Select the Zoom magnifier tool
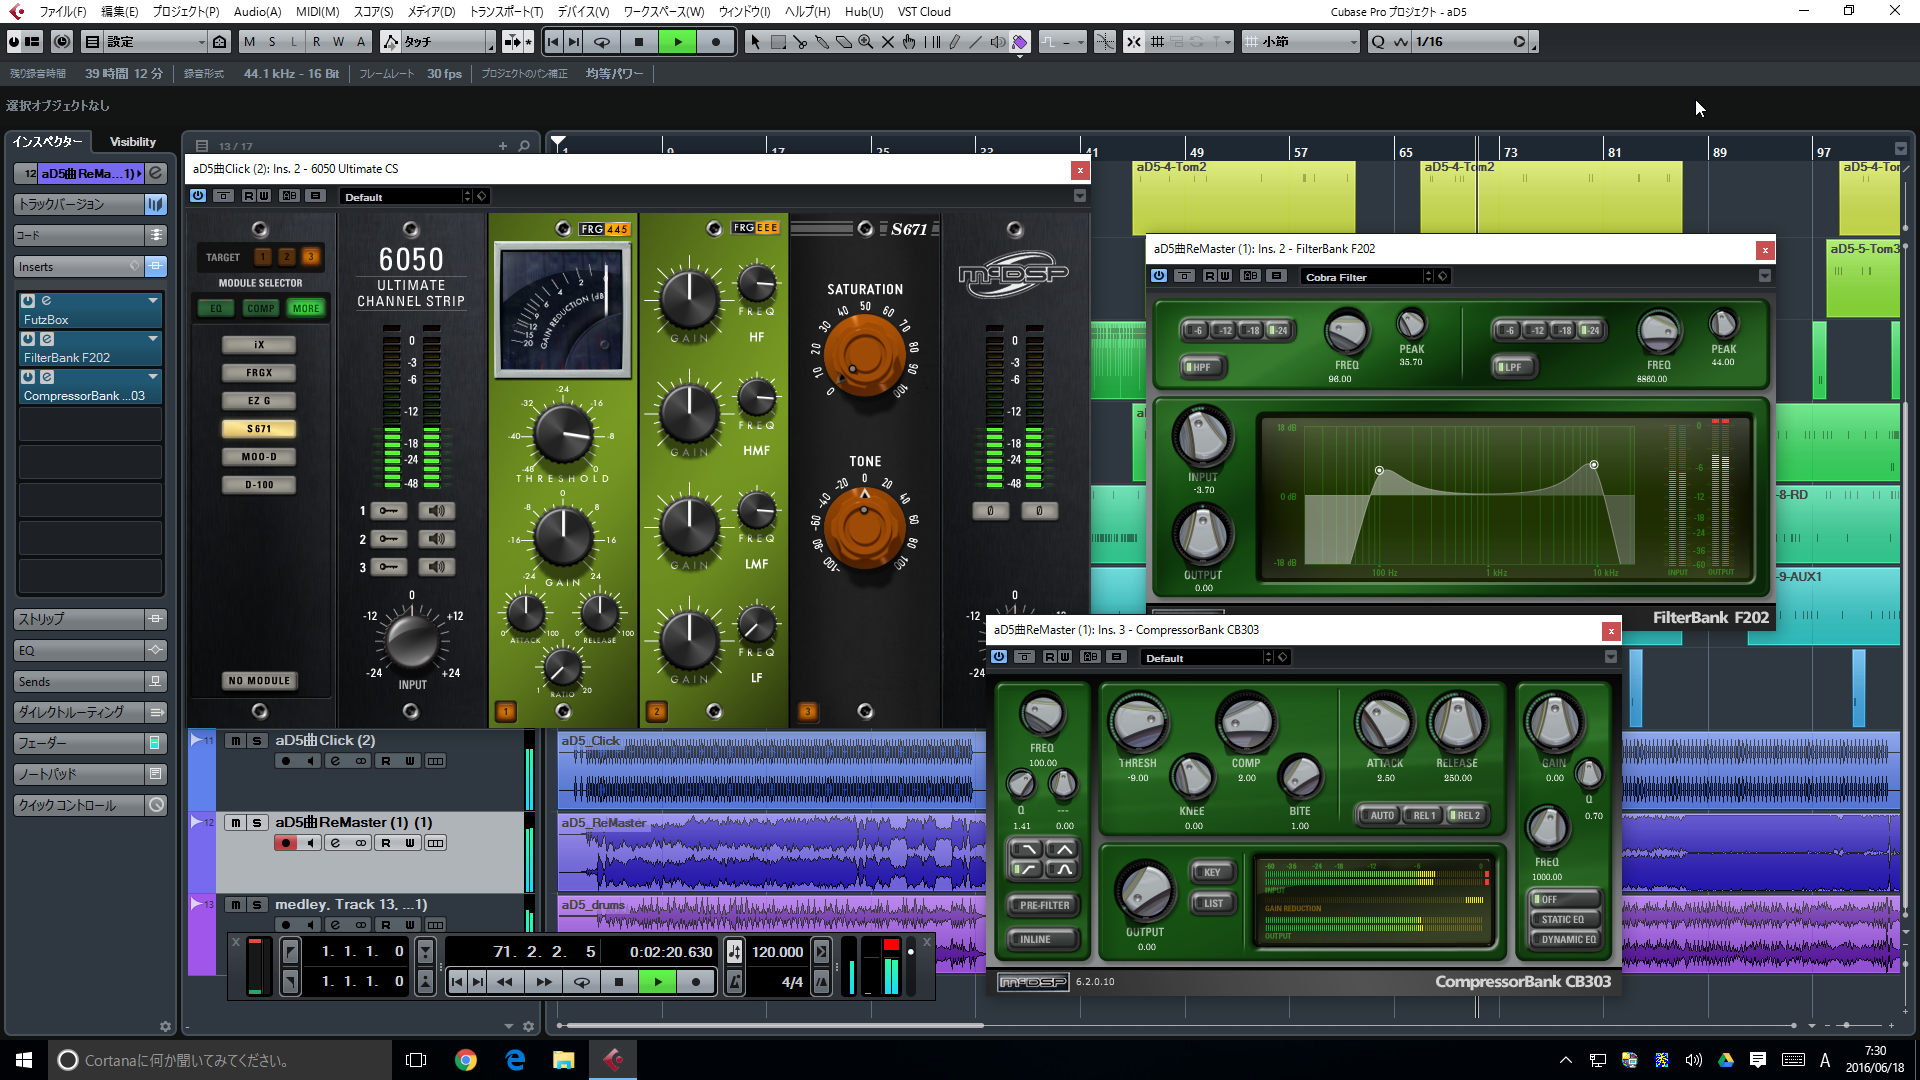This screenshot has width=1920, height=1080. tap(865, 42)
